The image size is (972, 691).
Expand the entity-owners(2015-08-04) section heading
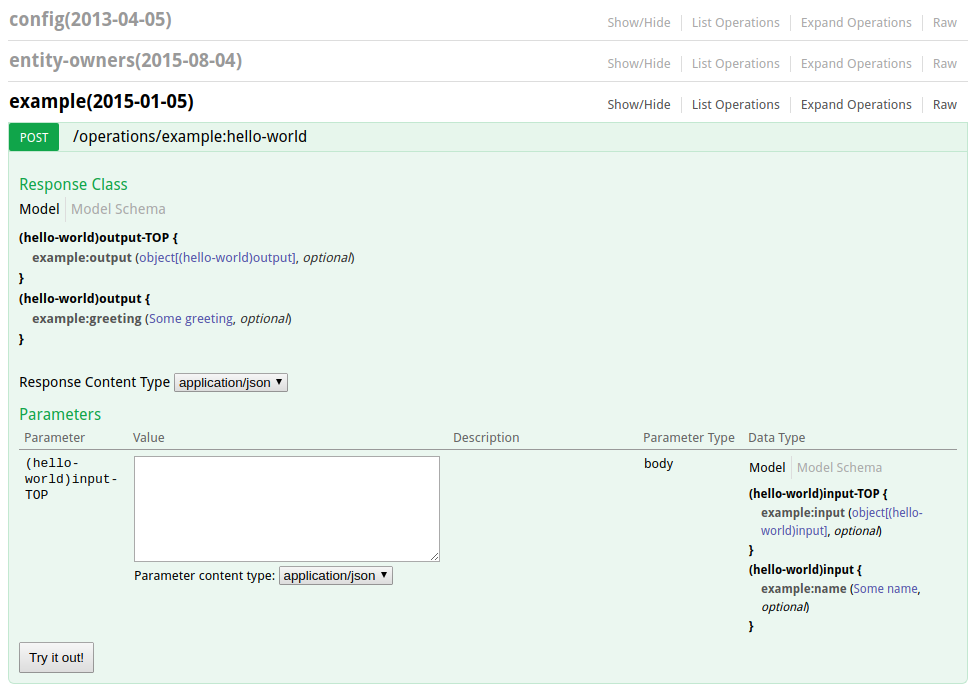tap(126, 60)
